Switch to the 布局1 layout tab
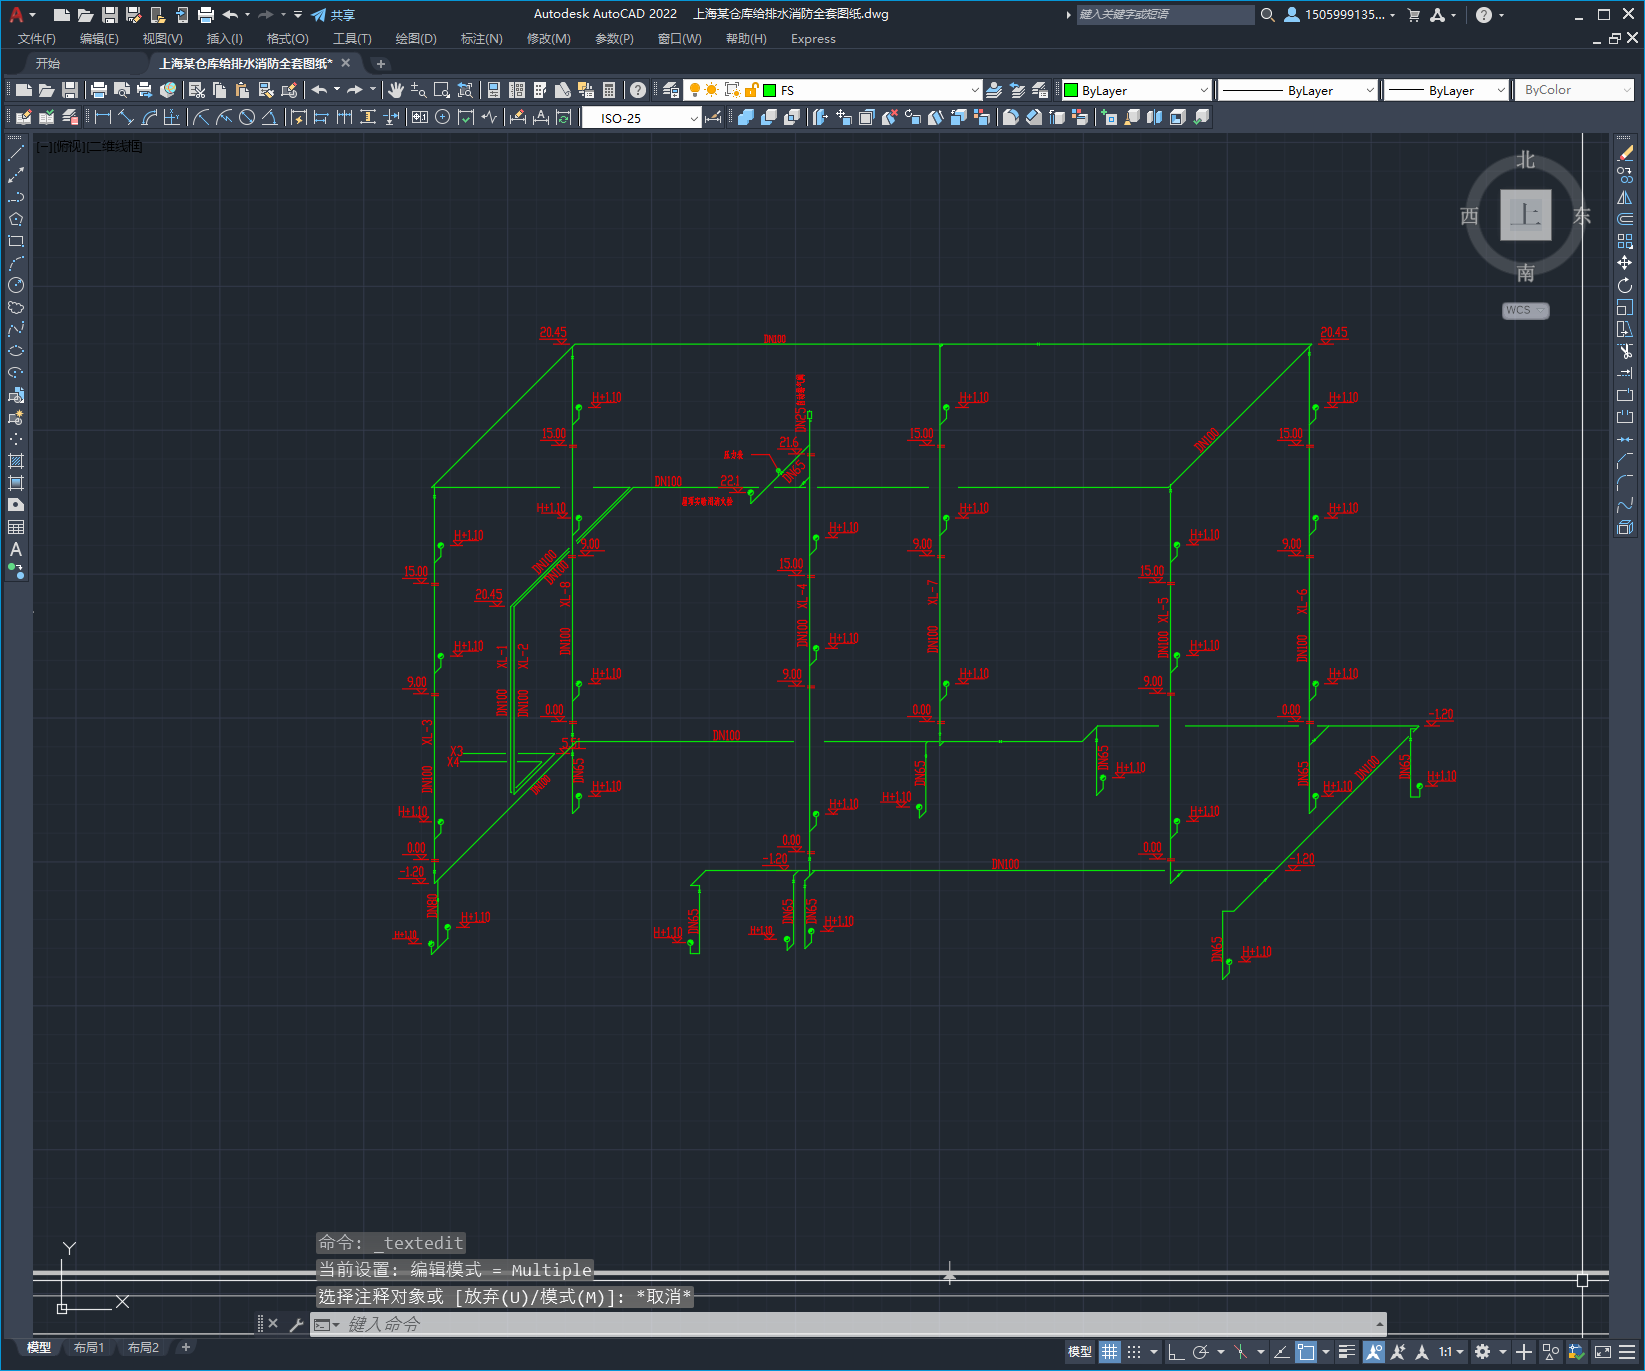 coord(89,1348)
